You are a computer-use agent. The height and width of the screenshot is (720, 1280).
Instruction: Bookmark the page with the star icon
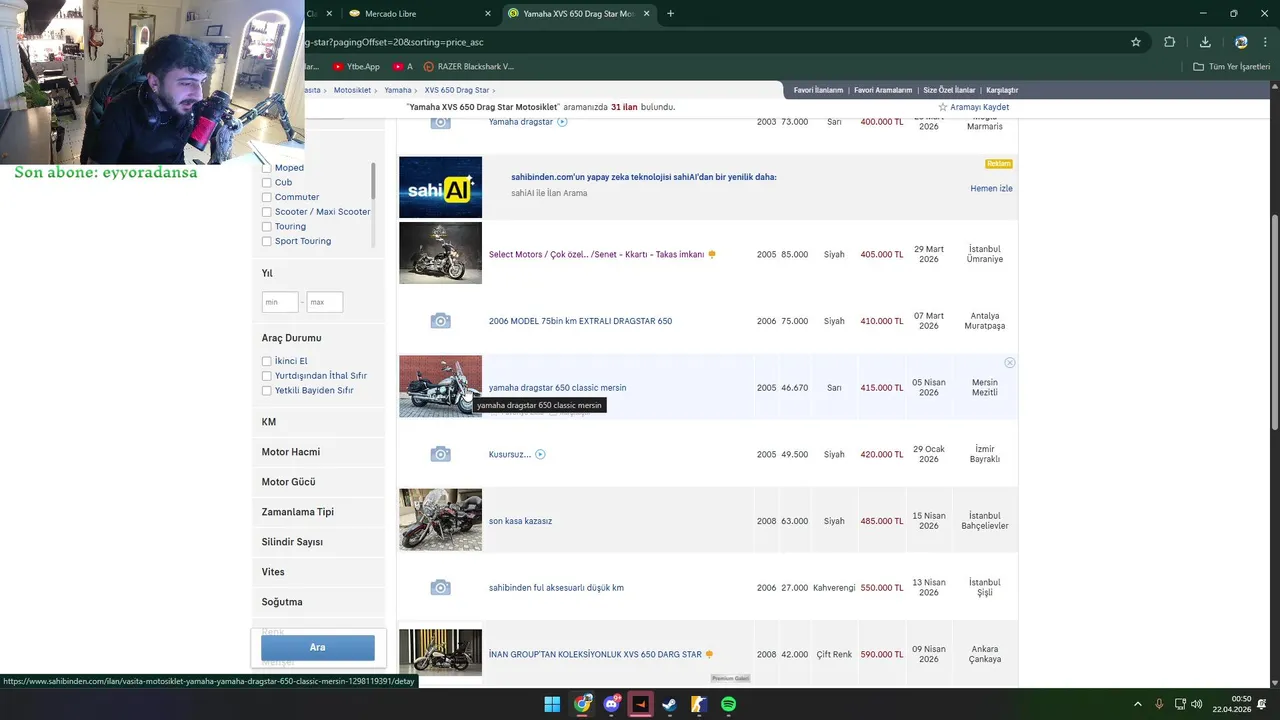[1136, 42]
